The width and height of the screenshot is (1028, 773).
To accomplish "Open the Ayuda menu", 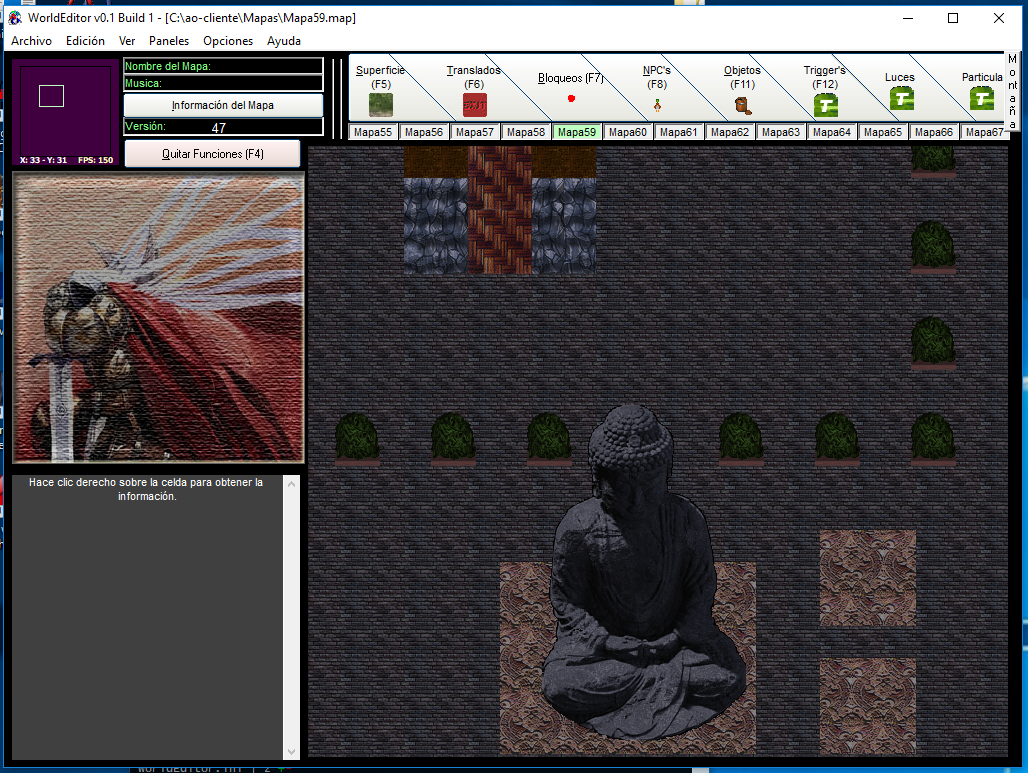I will (x=284, y=41).
